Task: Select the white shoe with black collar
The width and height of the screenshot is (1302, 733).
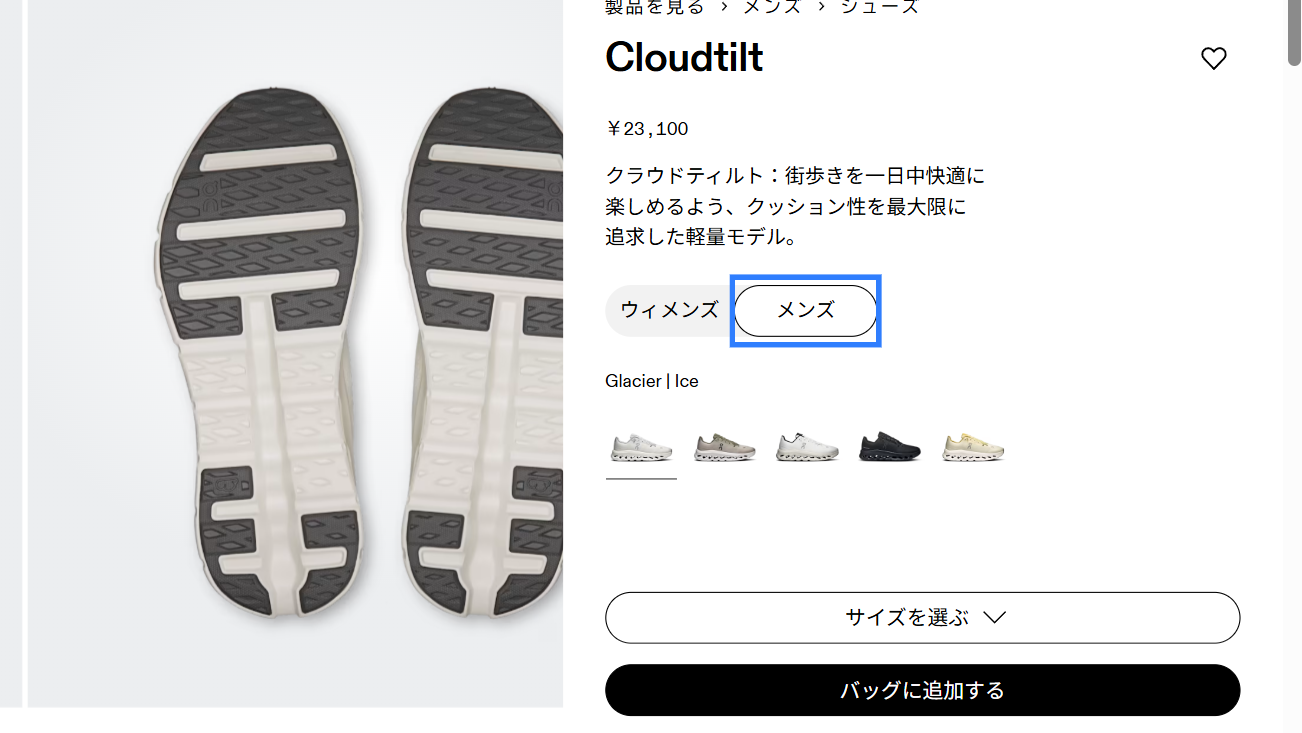Action: (807, 447)
